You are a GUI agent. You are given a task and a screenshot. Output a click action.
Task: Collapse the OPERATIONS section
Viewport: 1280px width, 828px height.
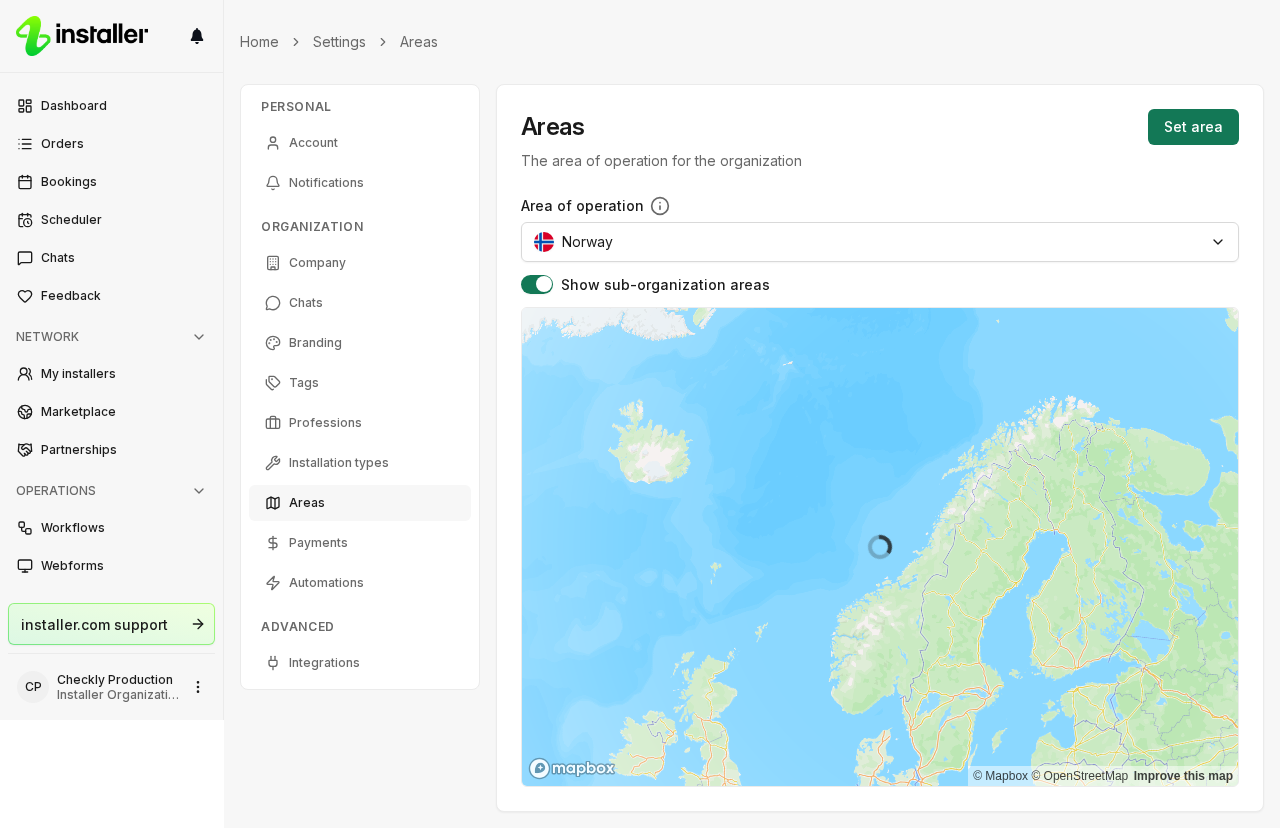(x=111, y=491)
